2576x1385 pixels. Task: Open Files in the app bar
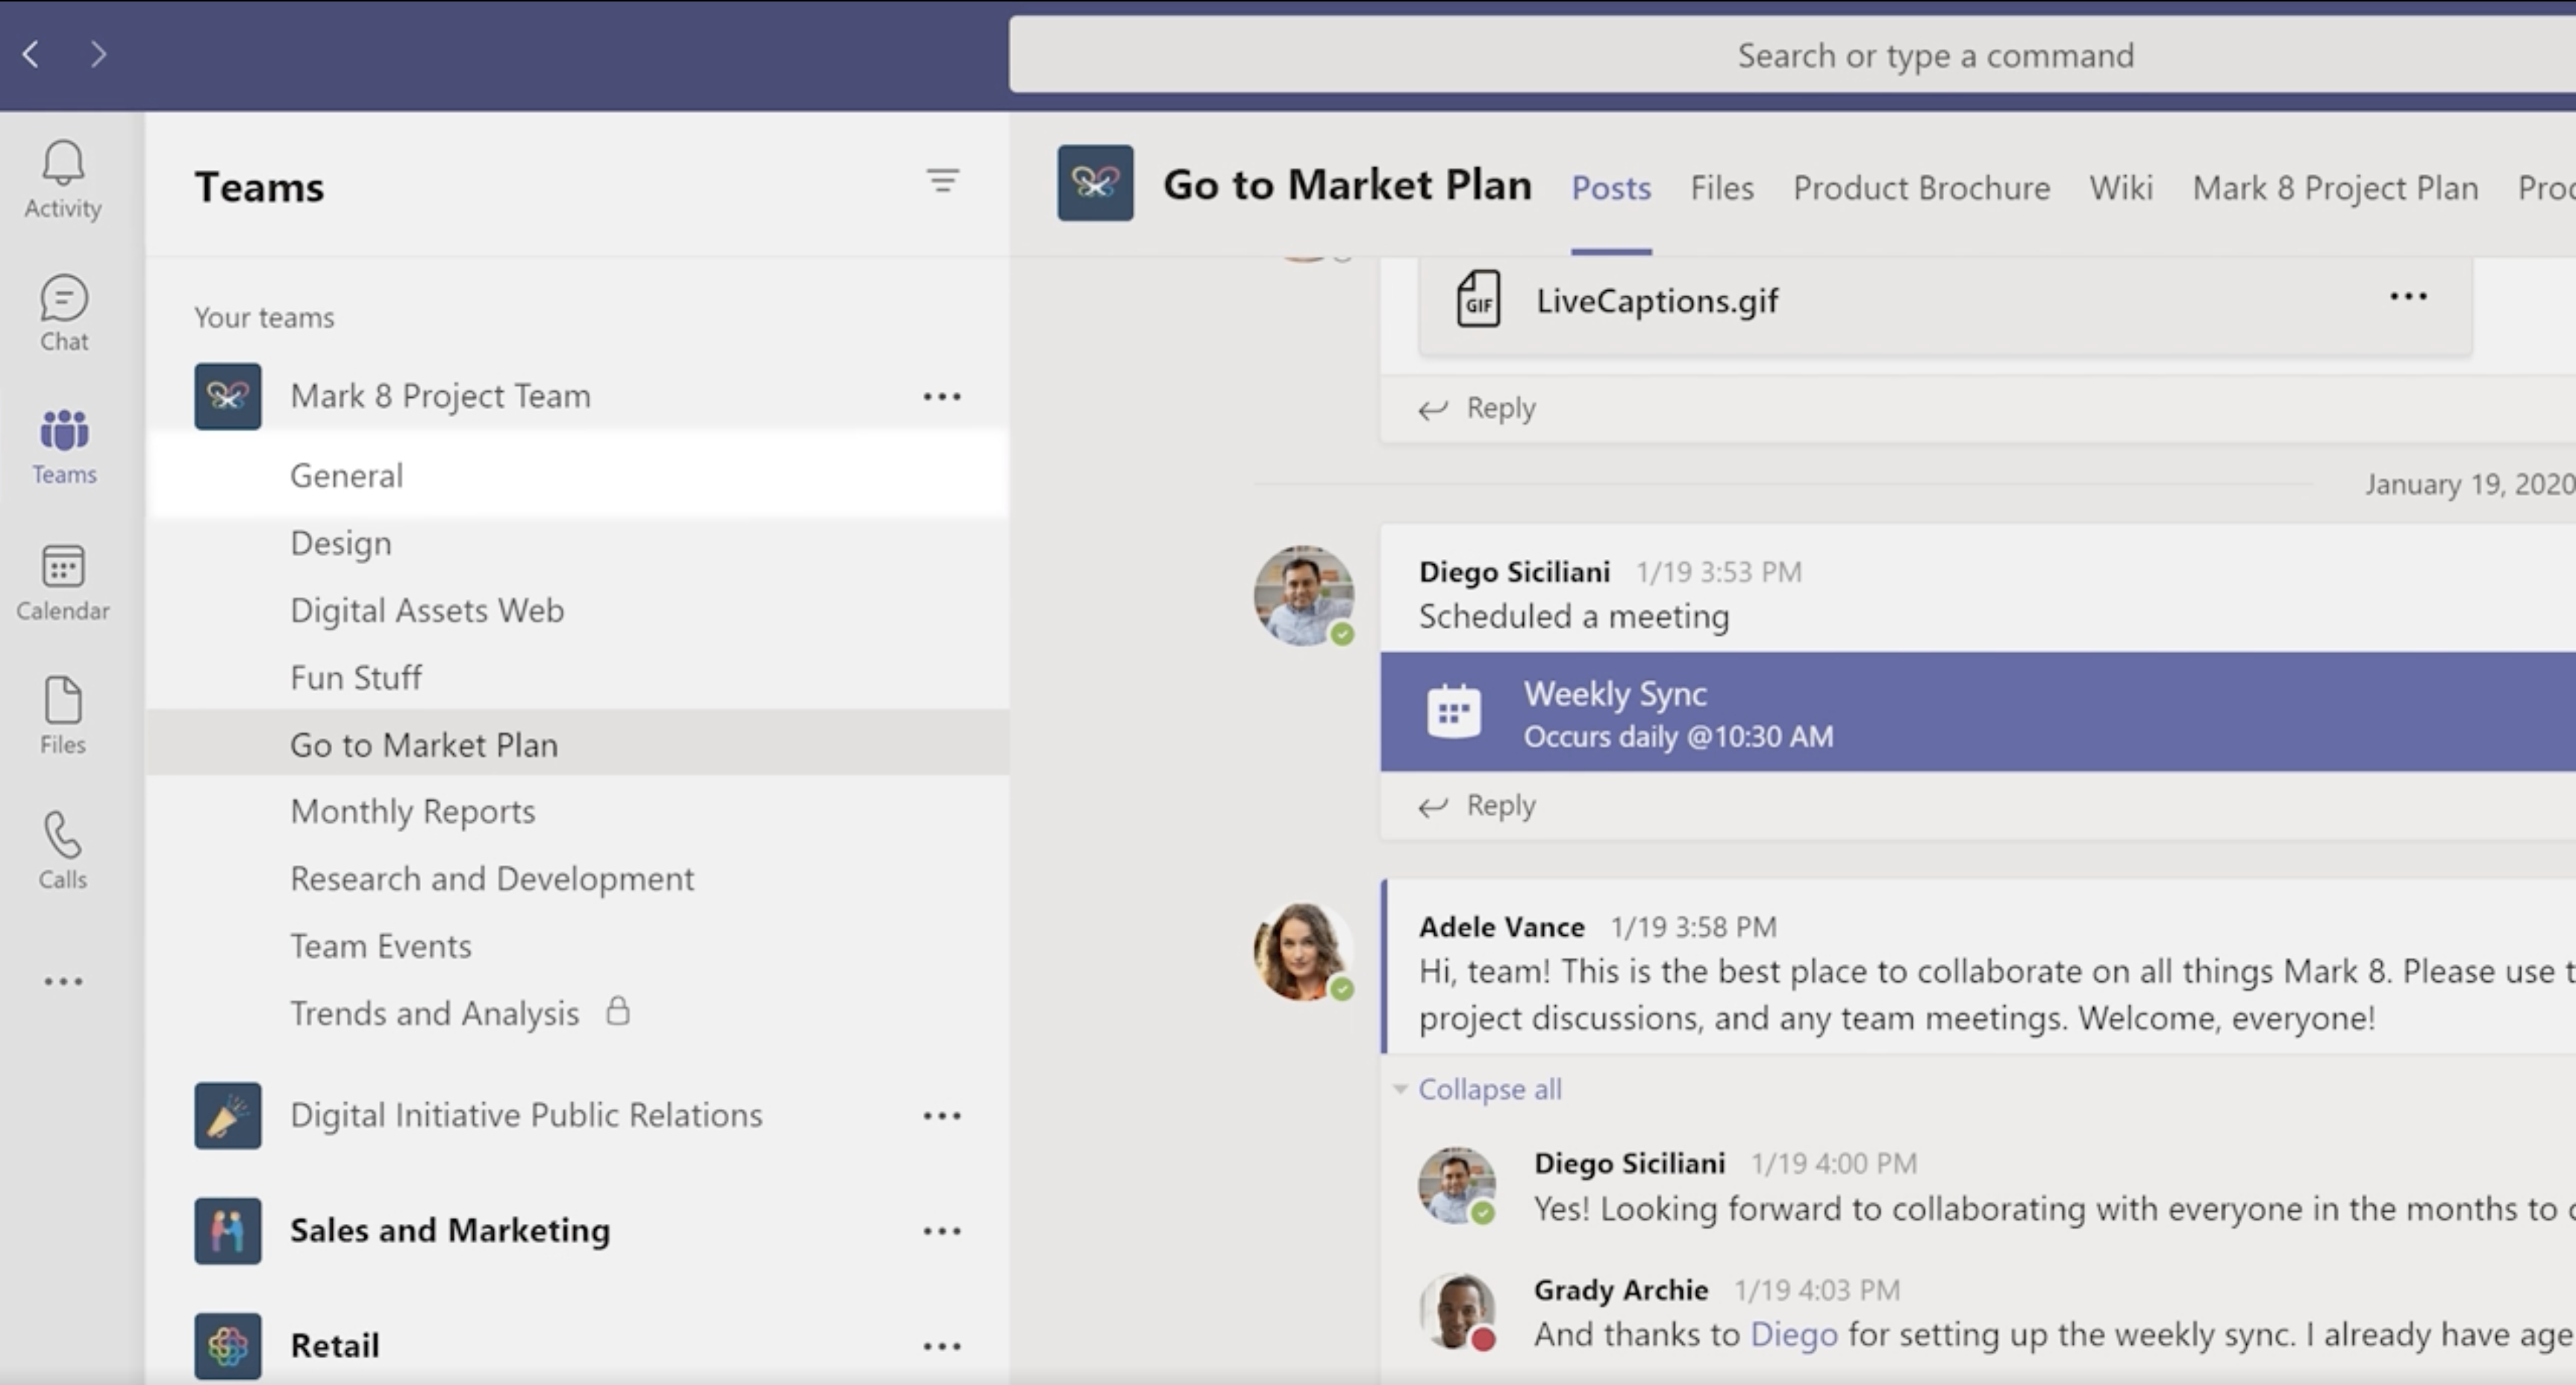coord(63,716)
